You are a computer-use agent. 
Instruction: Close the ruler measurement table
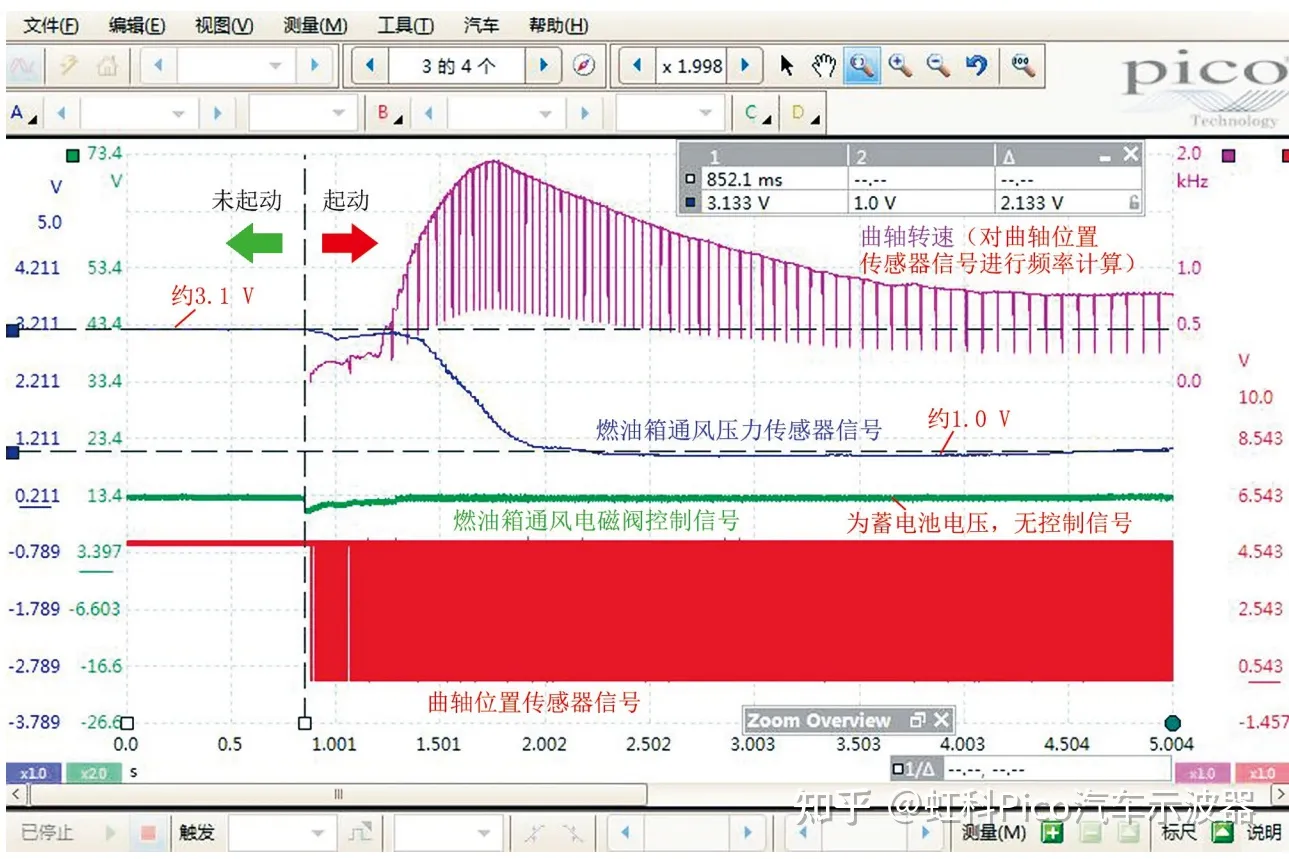1130,154
